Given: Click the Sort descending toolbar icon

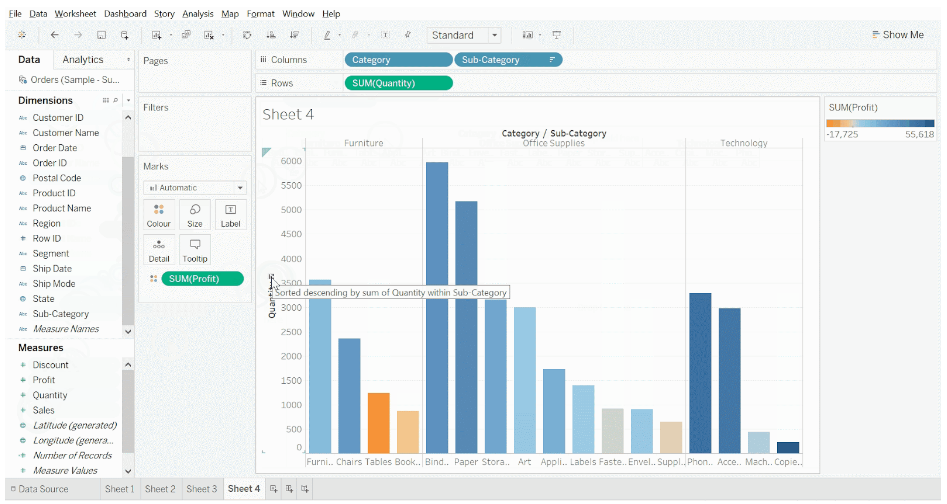Looking at the screenshot, I should [293, 35].
